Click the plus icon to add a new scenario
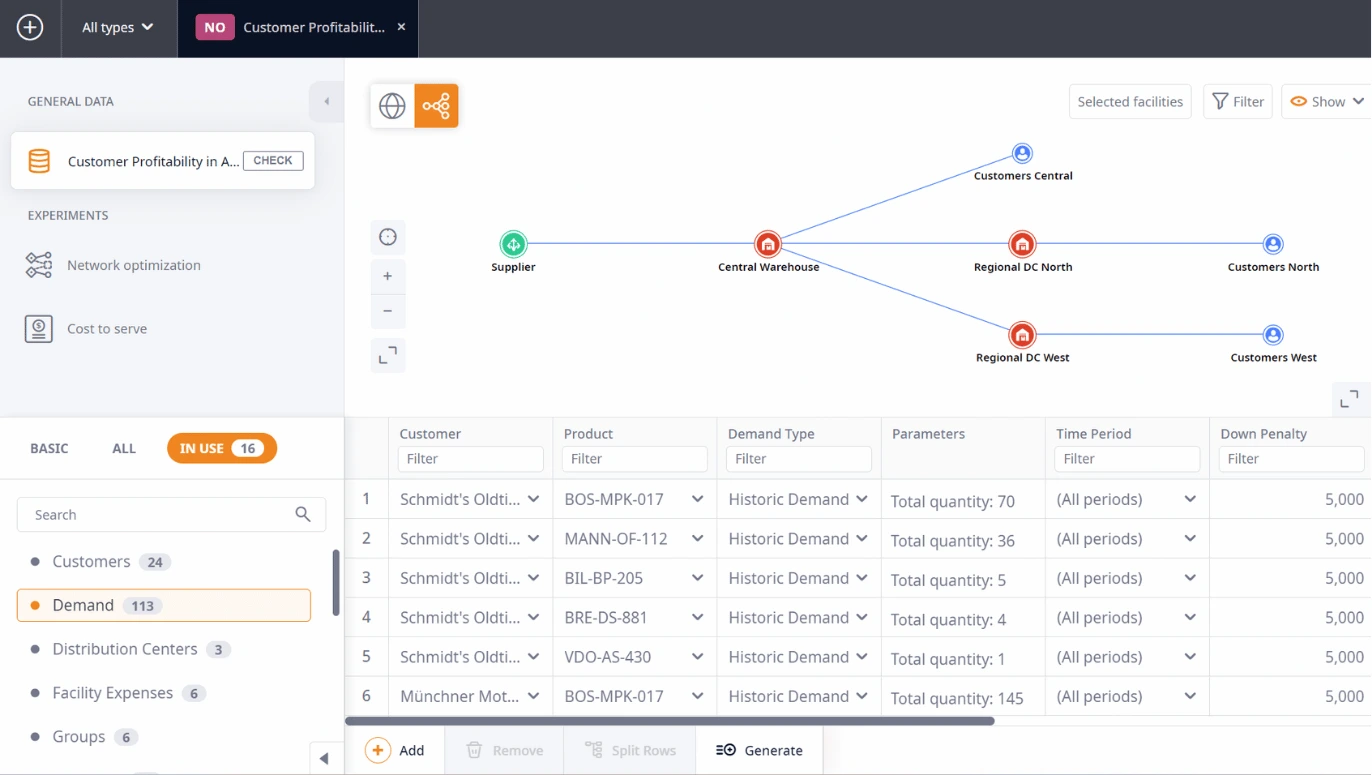 click(30, 27)
